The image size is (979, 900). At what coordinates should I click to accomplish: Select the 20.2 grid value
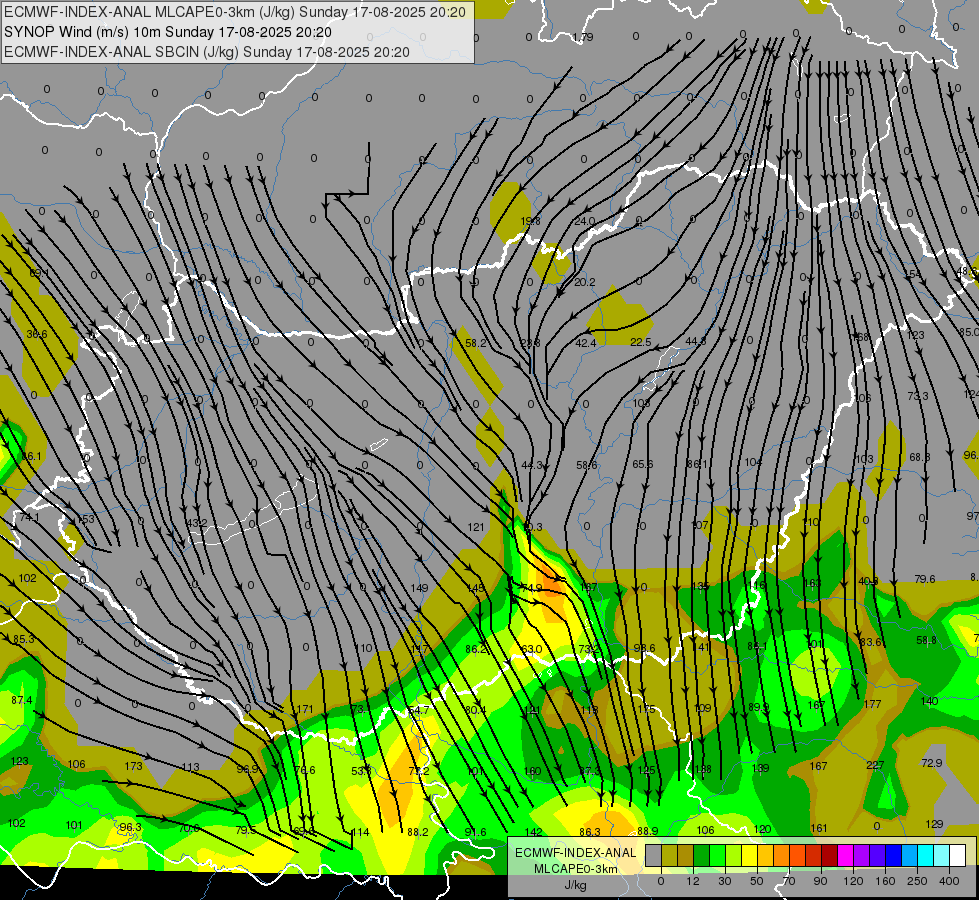tap(584, 282)
